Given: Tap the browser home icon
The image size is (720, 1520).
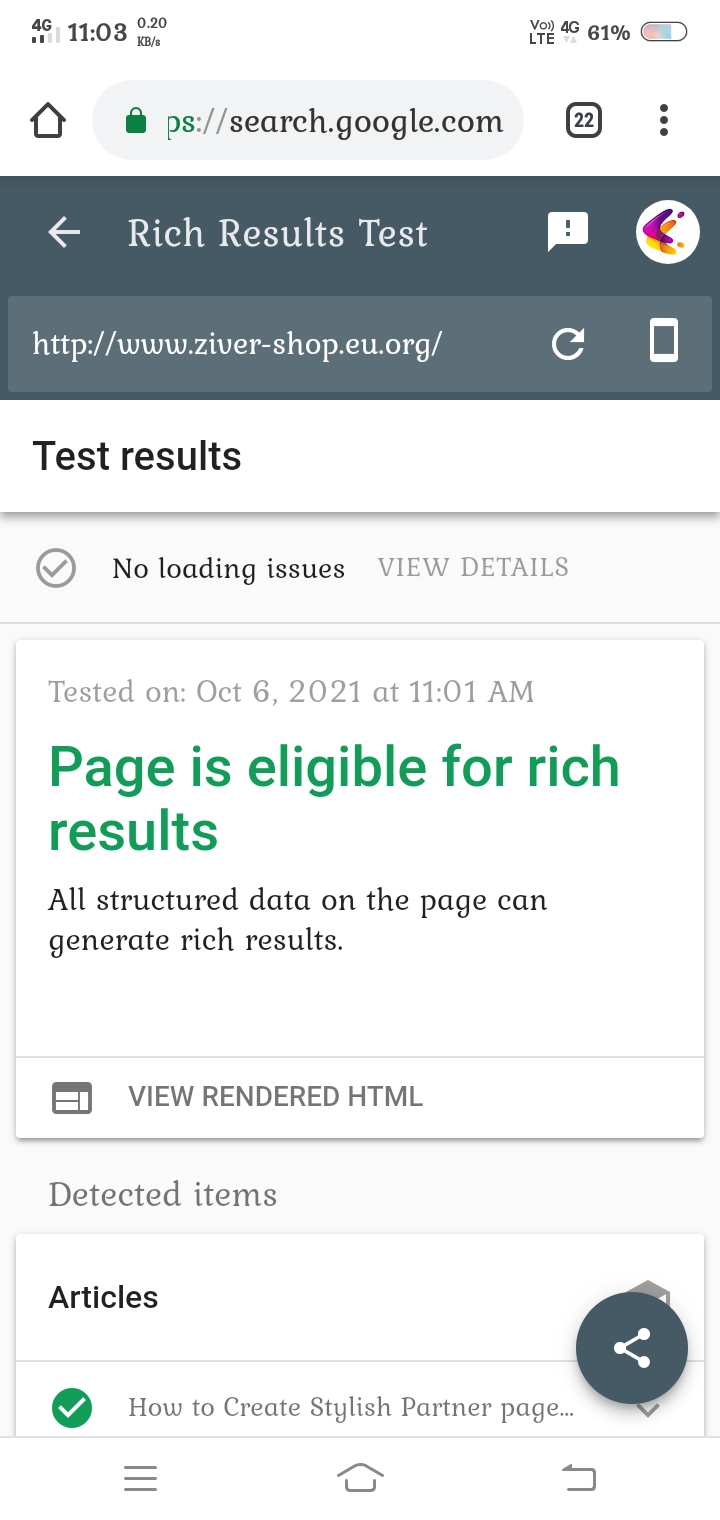Looking at the screenshot, I should click(48, 121).
